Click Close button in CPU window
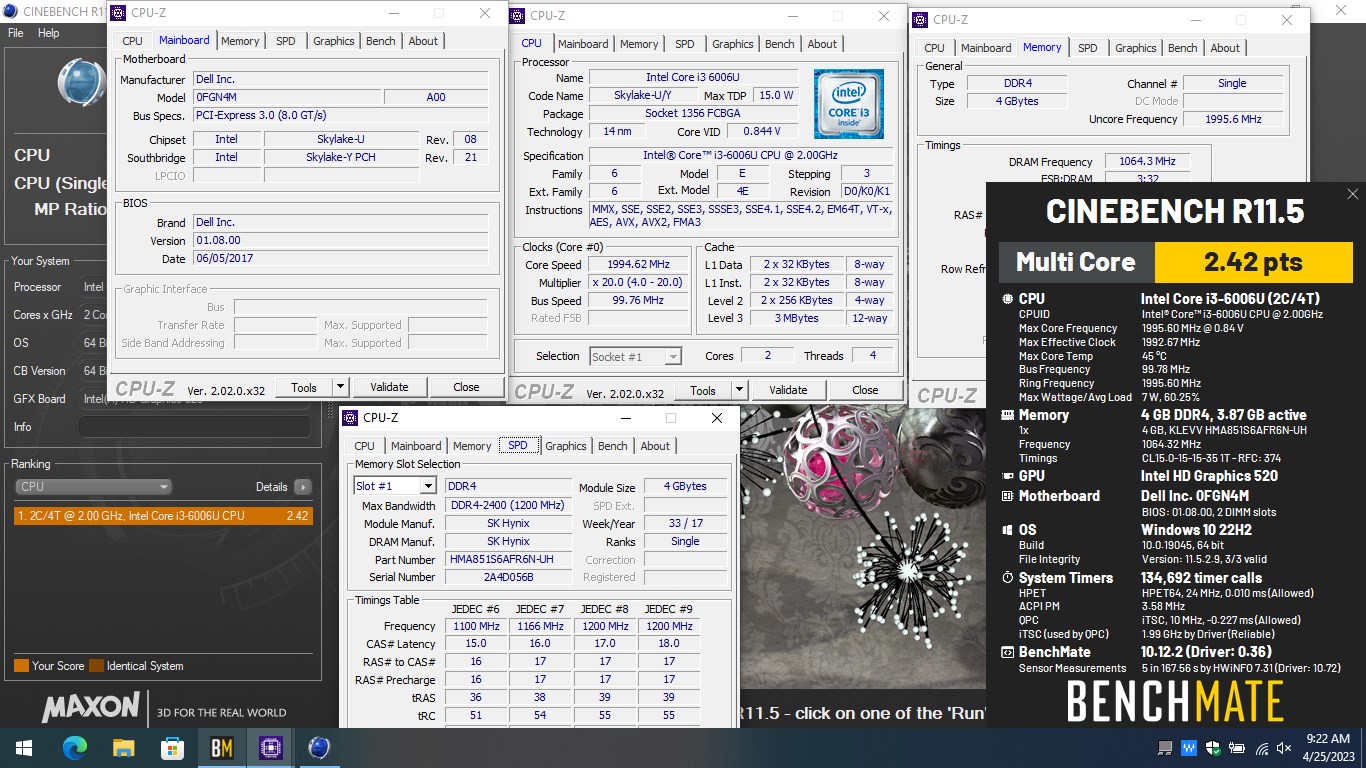The image size is (1366, 768). 865,390
